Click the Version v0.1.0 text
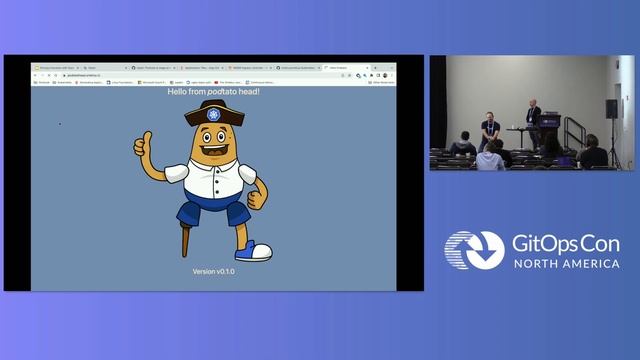The height and width of the screenshot is (360, 640). coord(213,271)
